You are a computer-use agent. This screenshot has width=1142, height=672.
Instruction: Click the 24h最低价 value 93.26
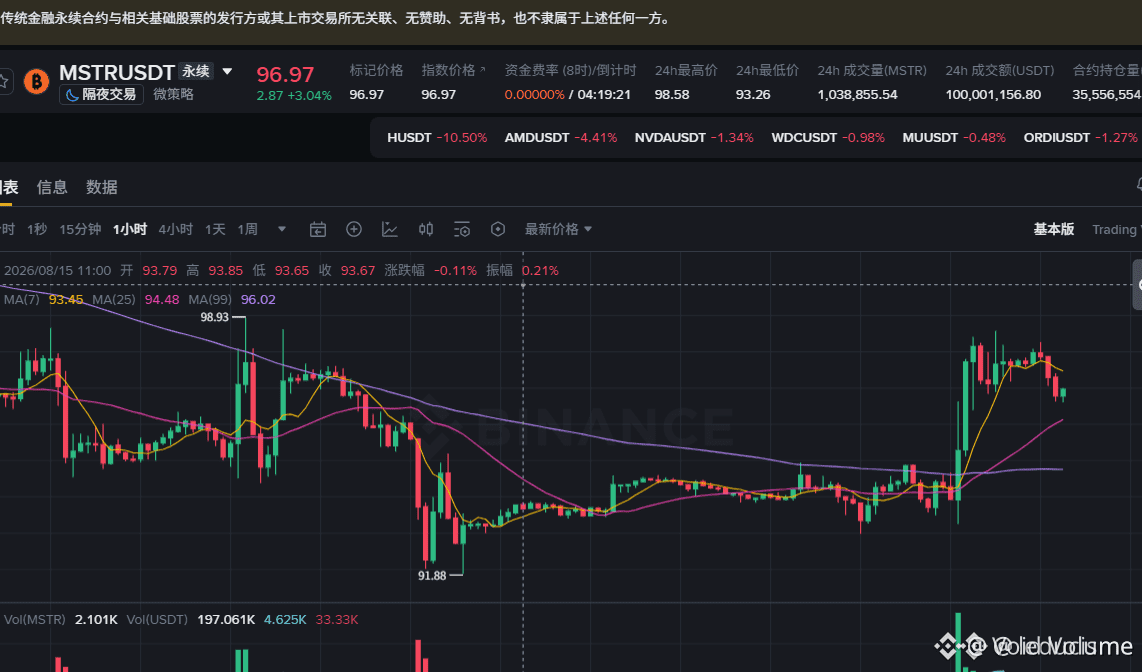(753, 95)
